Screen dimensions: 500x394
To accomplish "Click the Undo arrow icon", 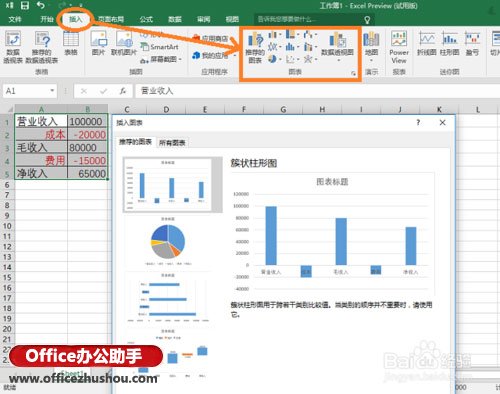I will point(41,5).
